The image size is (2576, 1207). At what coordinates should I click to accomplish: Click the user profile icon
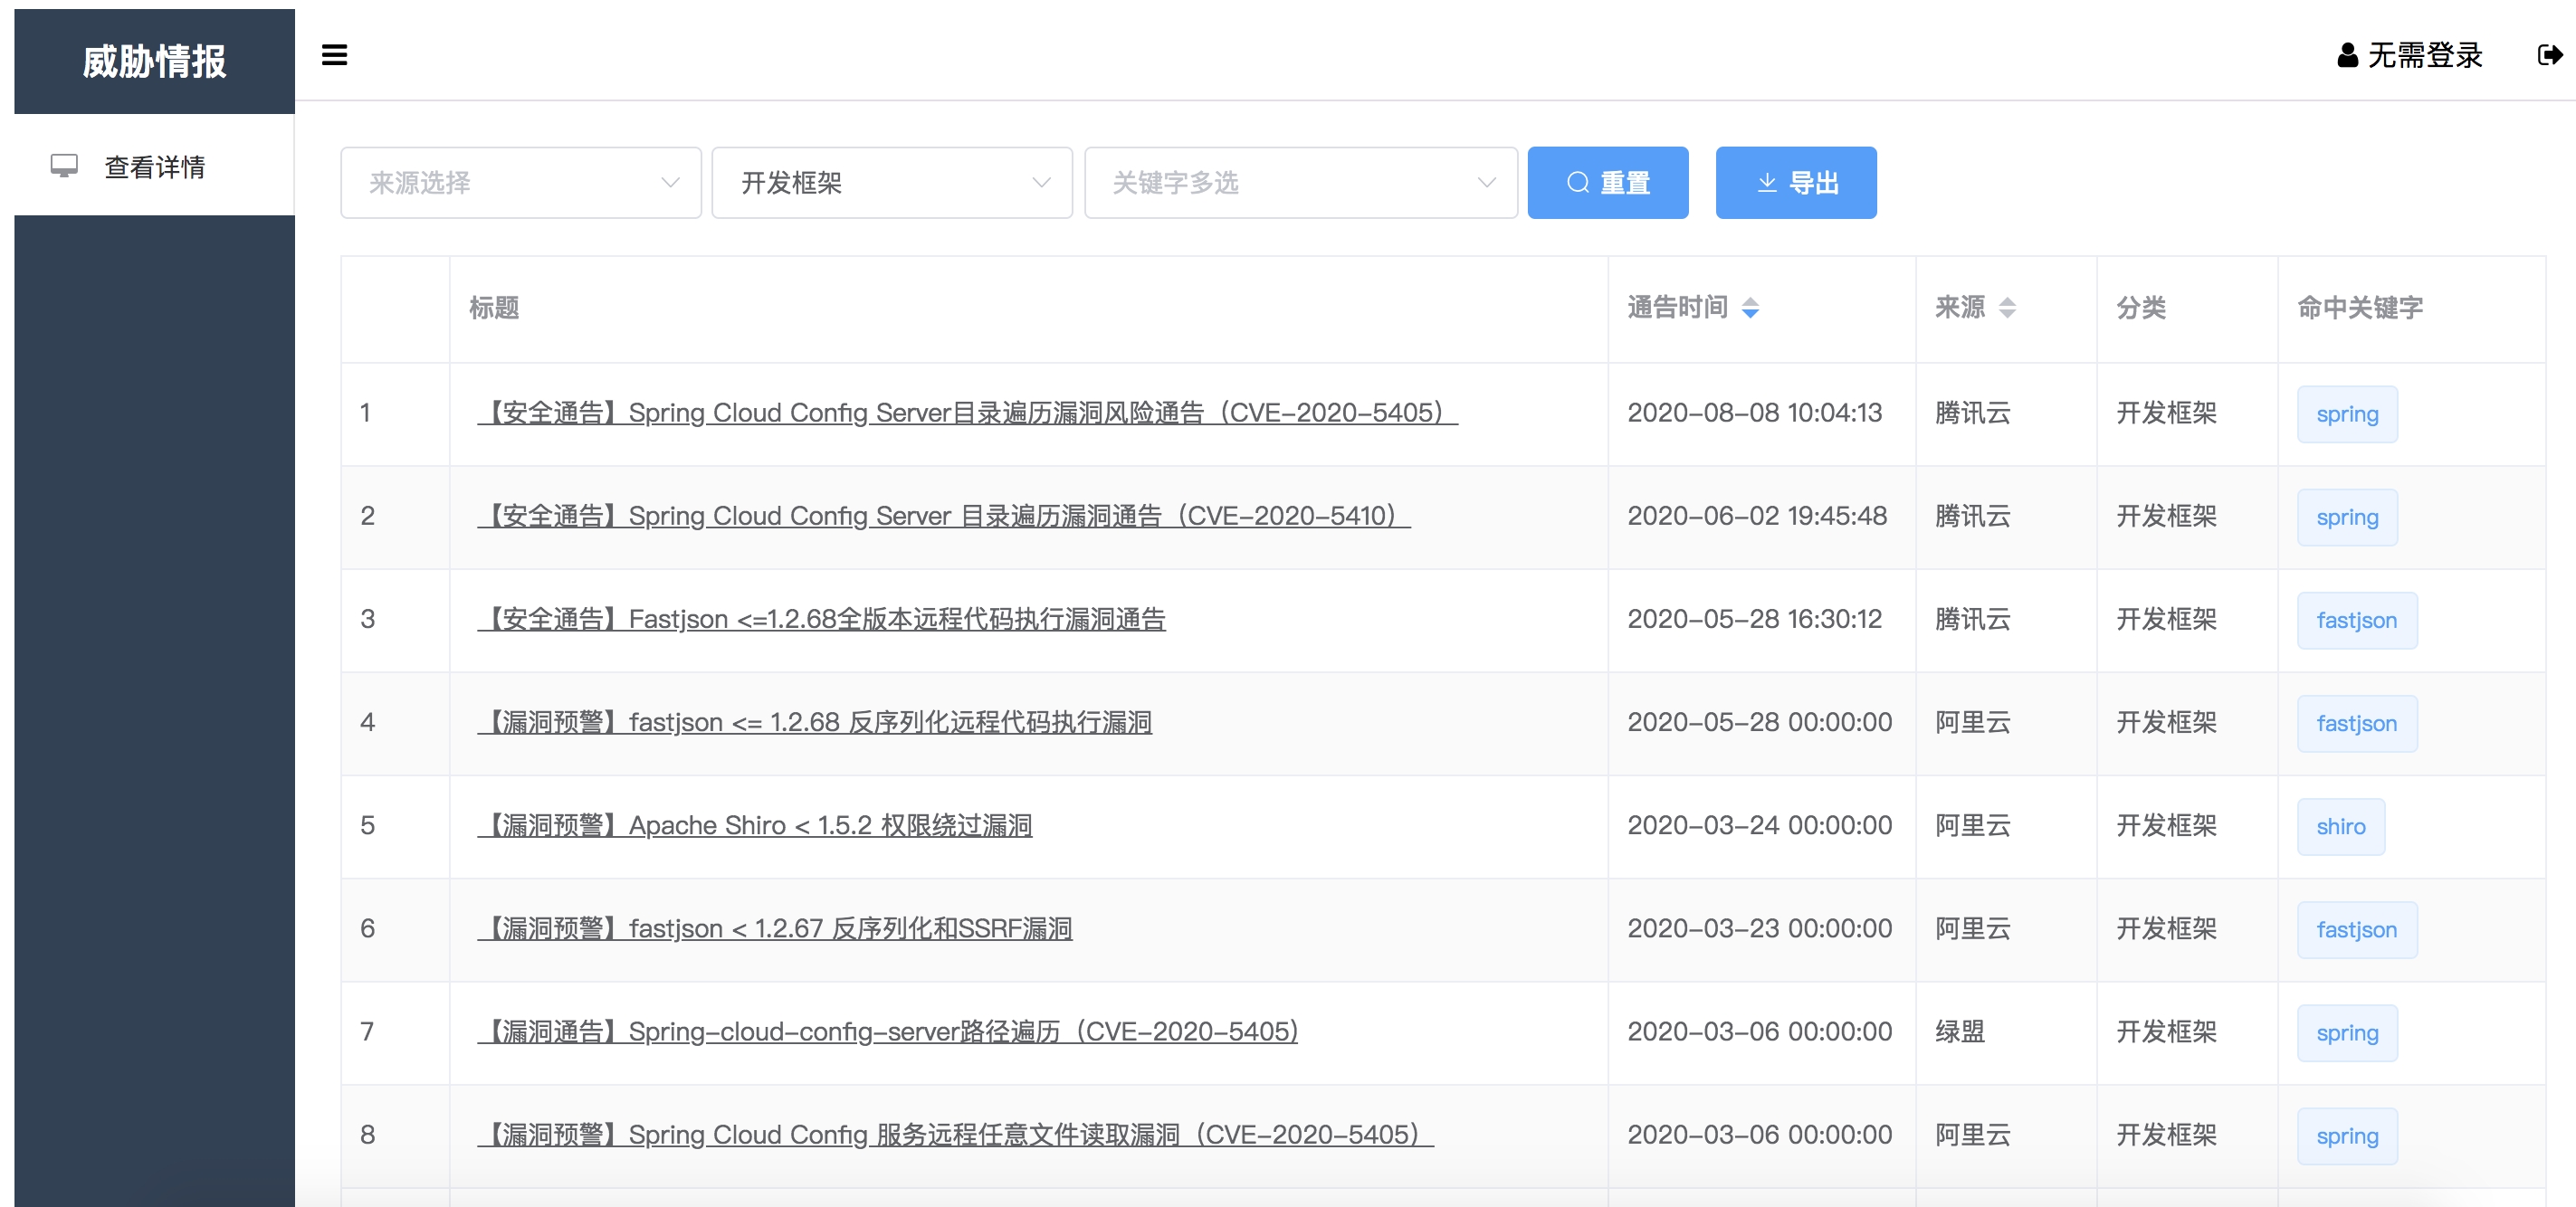2347,55
